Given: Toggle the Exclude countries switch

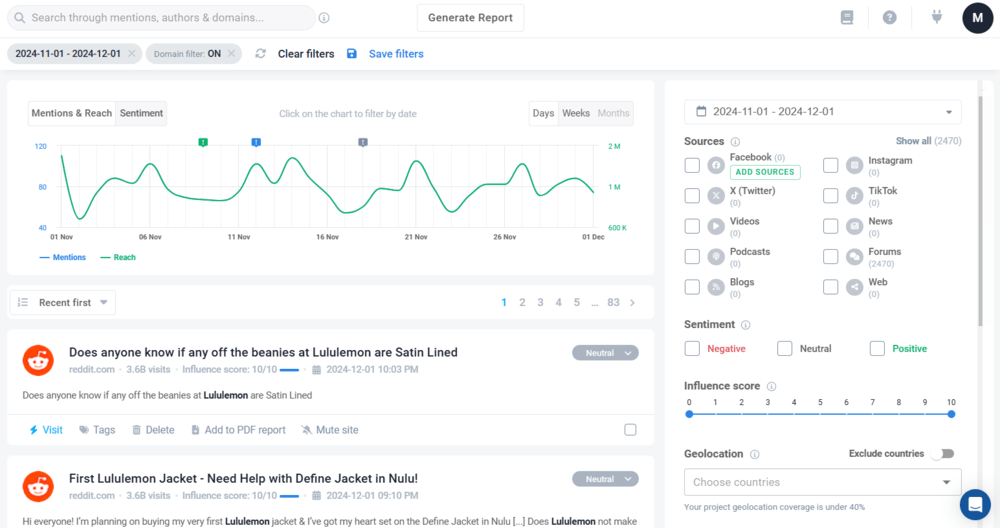Looking at the screenshot, I should pyautogui.click(x=943, y=453).
